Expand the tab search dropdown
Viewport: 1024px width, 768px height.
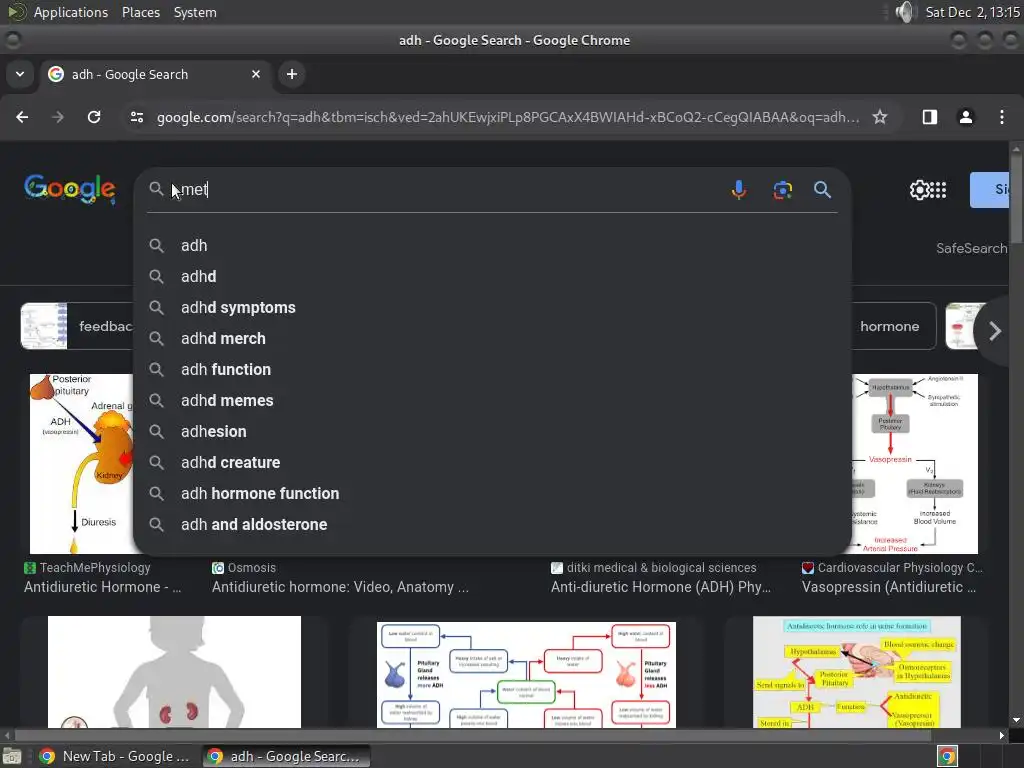(x=20, y=74)
